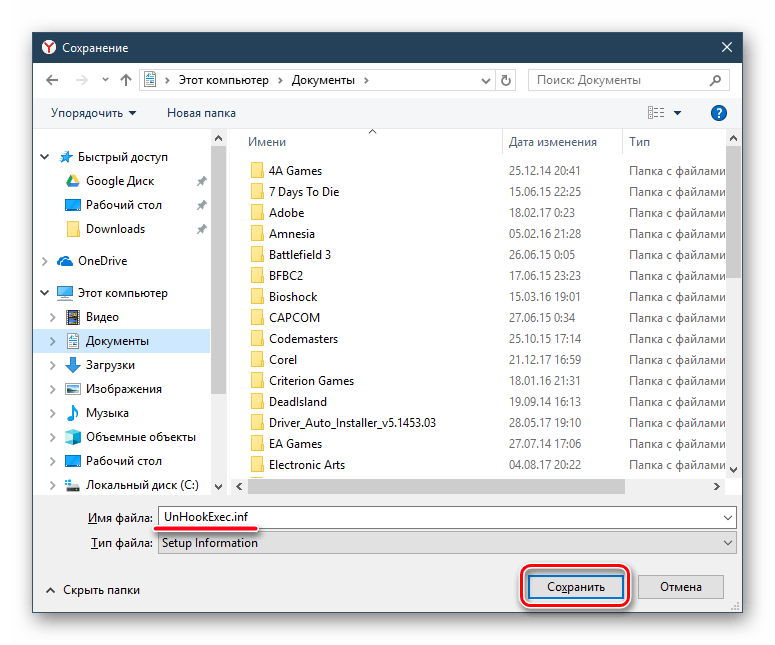The width and height of the screenshot is (775, 645).
Task: Click Документы breadcrumb in address bar
Action: click(x=323, y=80)
